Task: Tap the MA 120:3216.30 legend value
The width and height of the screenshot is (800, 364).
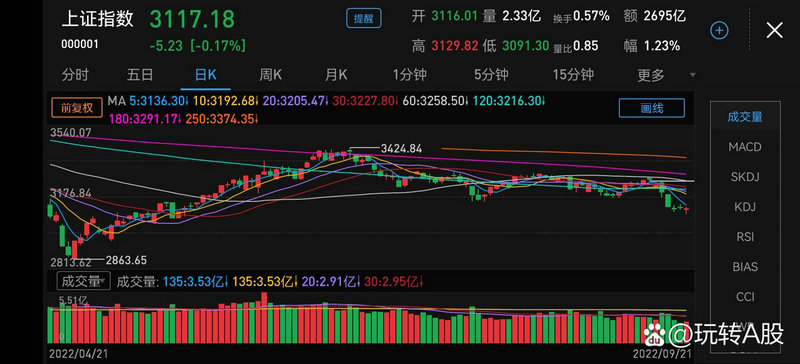Action: [508, 101]
